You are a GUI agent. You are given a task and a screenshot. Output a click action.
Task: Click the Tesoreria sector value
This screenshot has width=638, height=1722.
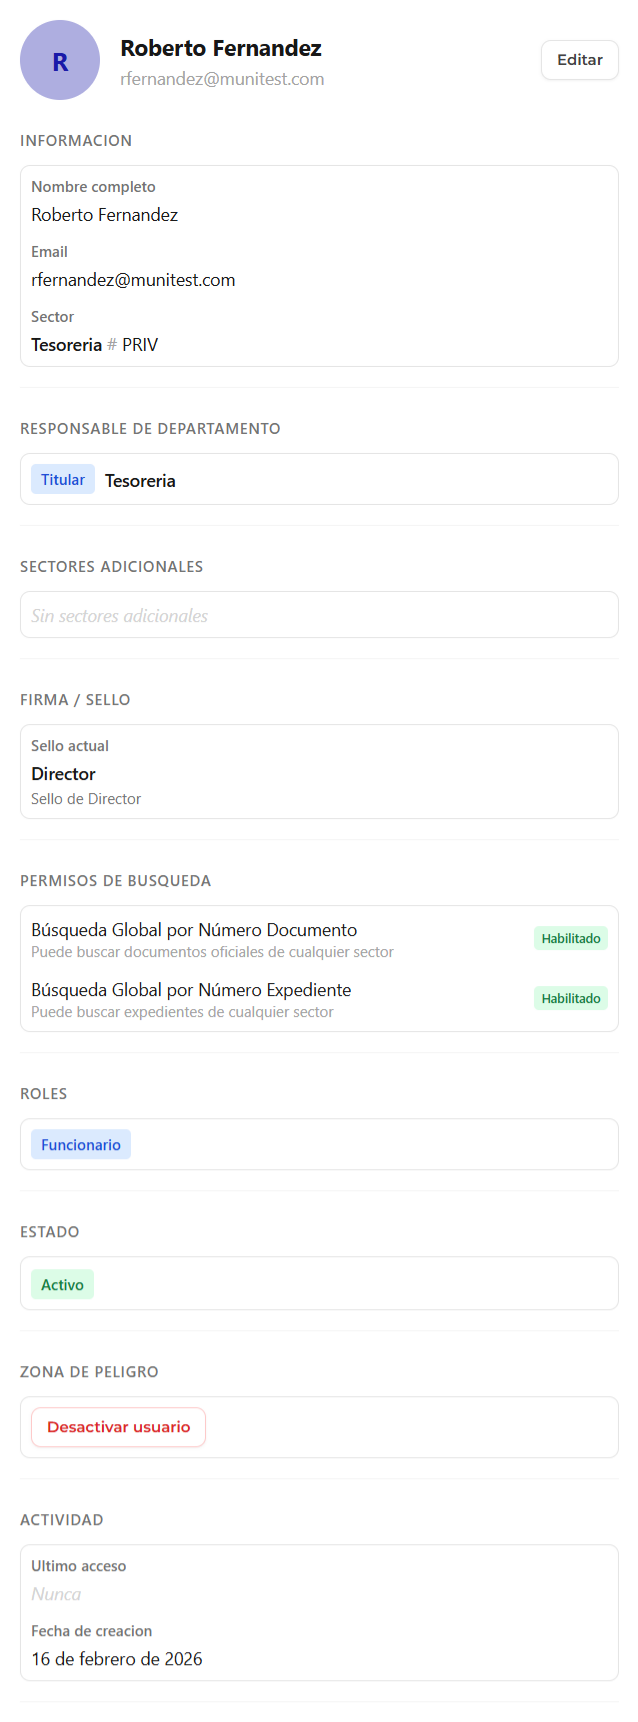67,345
